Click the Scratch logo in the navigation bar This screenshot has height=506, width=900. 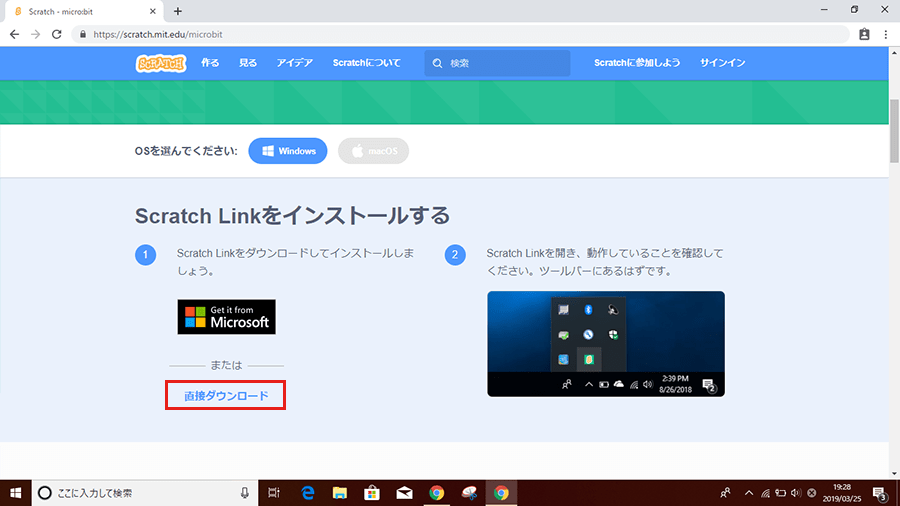coord(161,63)
